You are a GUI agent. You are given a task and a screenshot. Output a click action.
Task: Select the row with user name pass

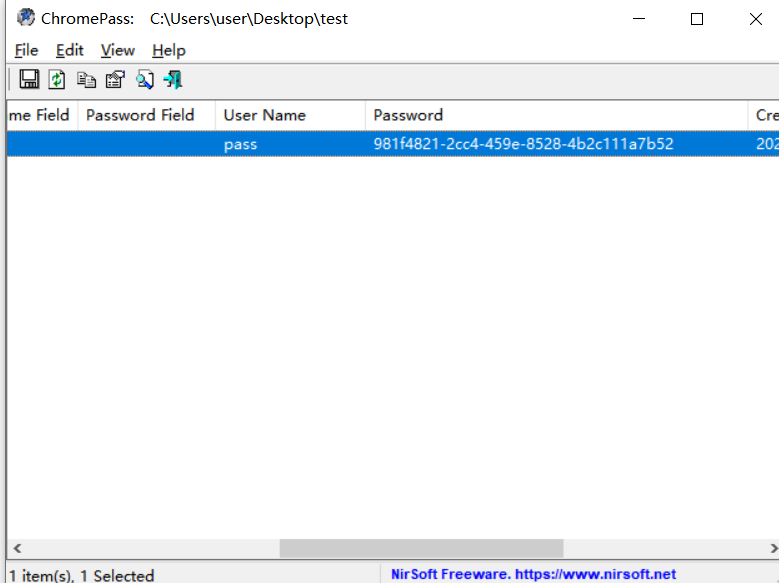point(241,144)
